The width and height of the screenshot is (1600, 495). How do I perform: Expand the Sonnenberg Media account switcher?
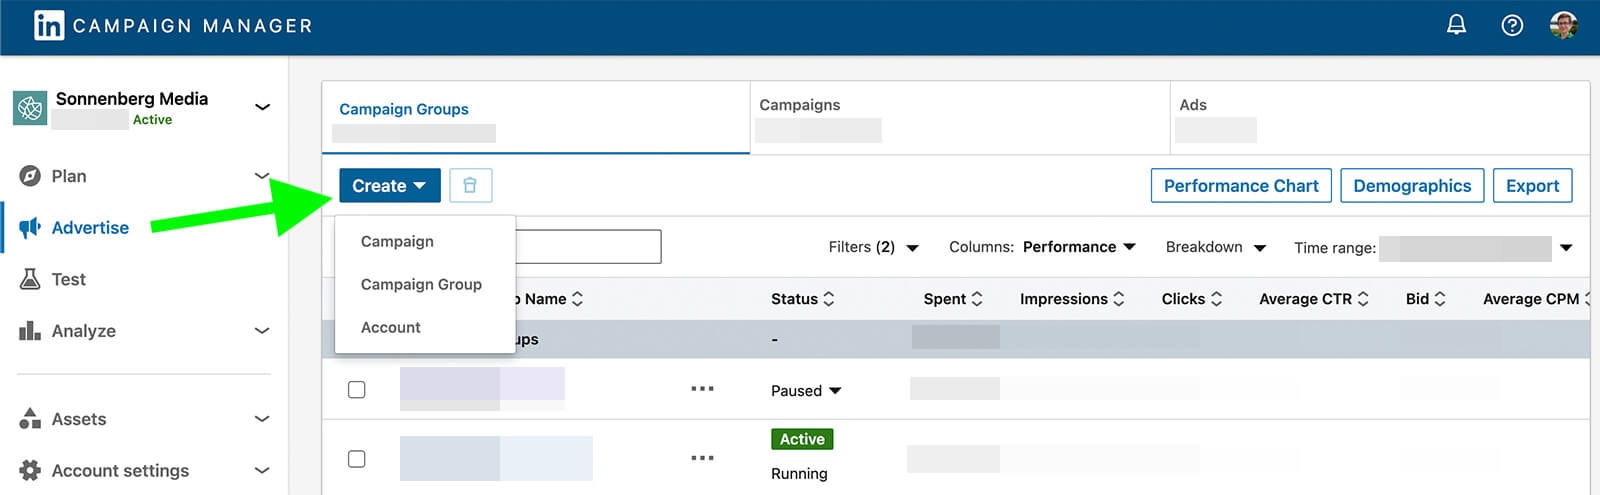point(262,107)
